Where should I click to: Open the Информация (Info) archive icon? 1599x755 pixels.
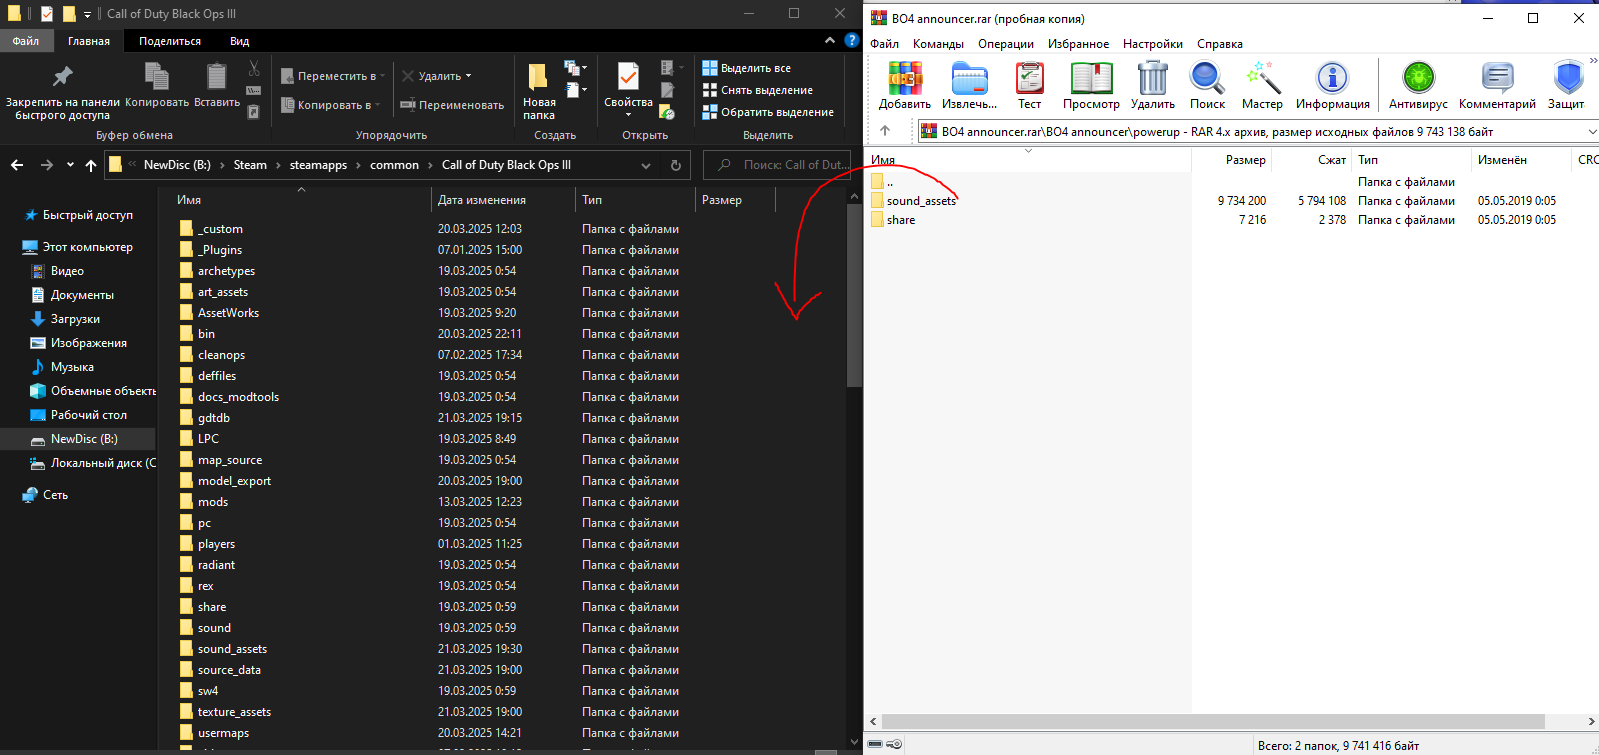click(x=1332, y=78)
